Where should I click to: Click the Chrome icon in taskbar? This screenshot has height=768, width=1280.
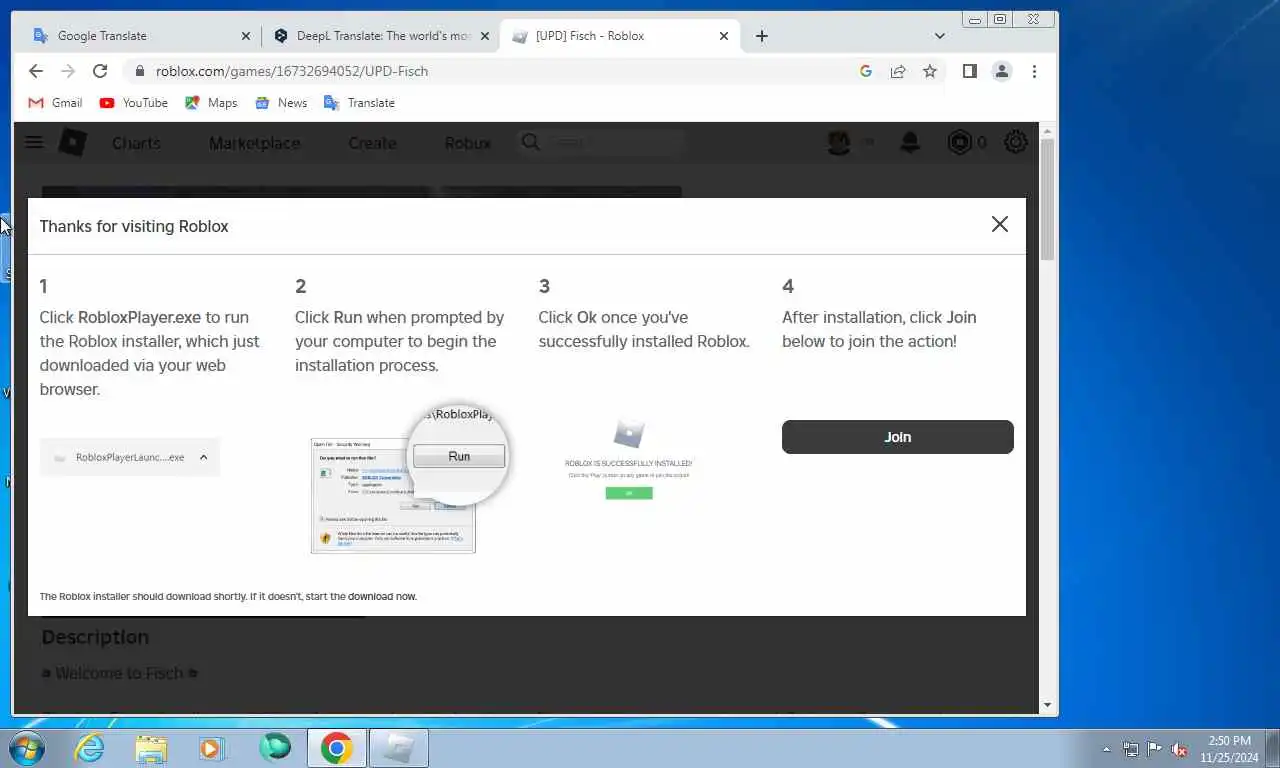pos(337,748)
